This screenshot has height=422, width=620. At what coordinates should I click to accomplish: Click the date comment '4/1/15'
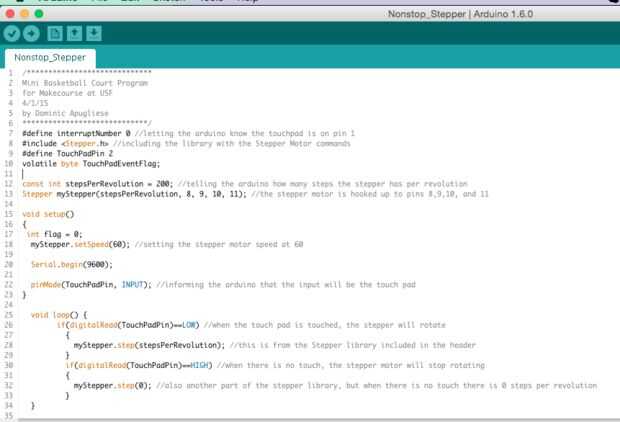pos(35,103)
